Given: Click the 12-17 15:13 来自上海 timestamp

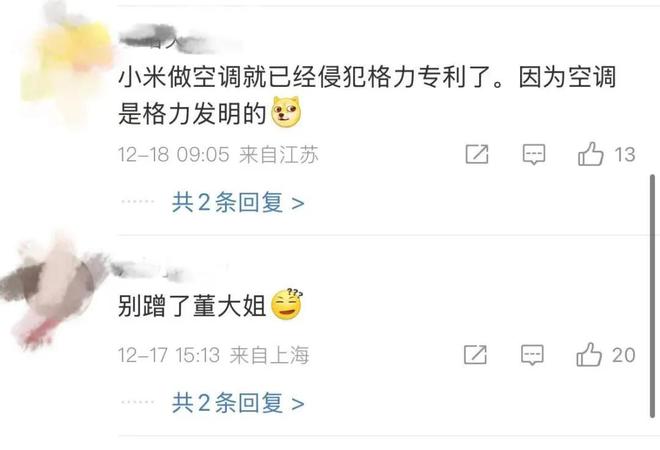Looking at the screenshot, I should pyautogui.click(x=213, y=355).
